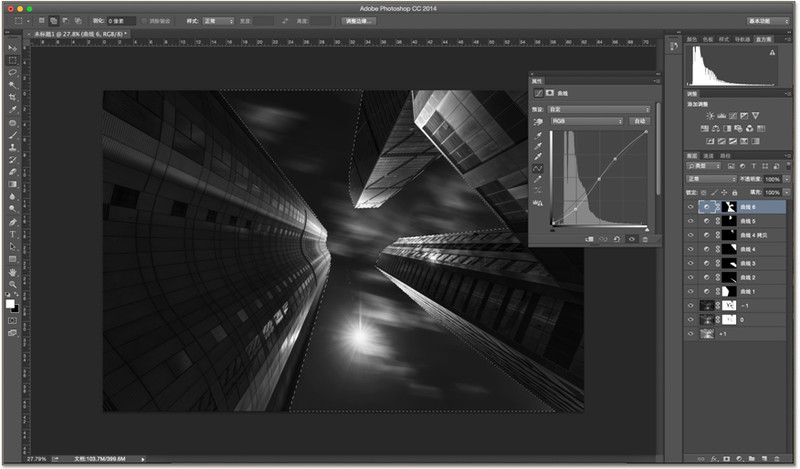The height and width of the screenshot is (469, 800).
Task: Select the Clone Stamp tool
Action: point(12,147)
